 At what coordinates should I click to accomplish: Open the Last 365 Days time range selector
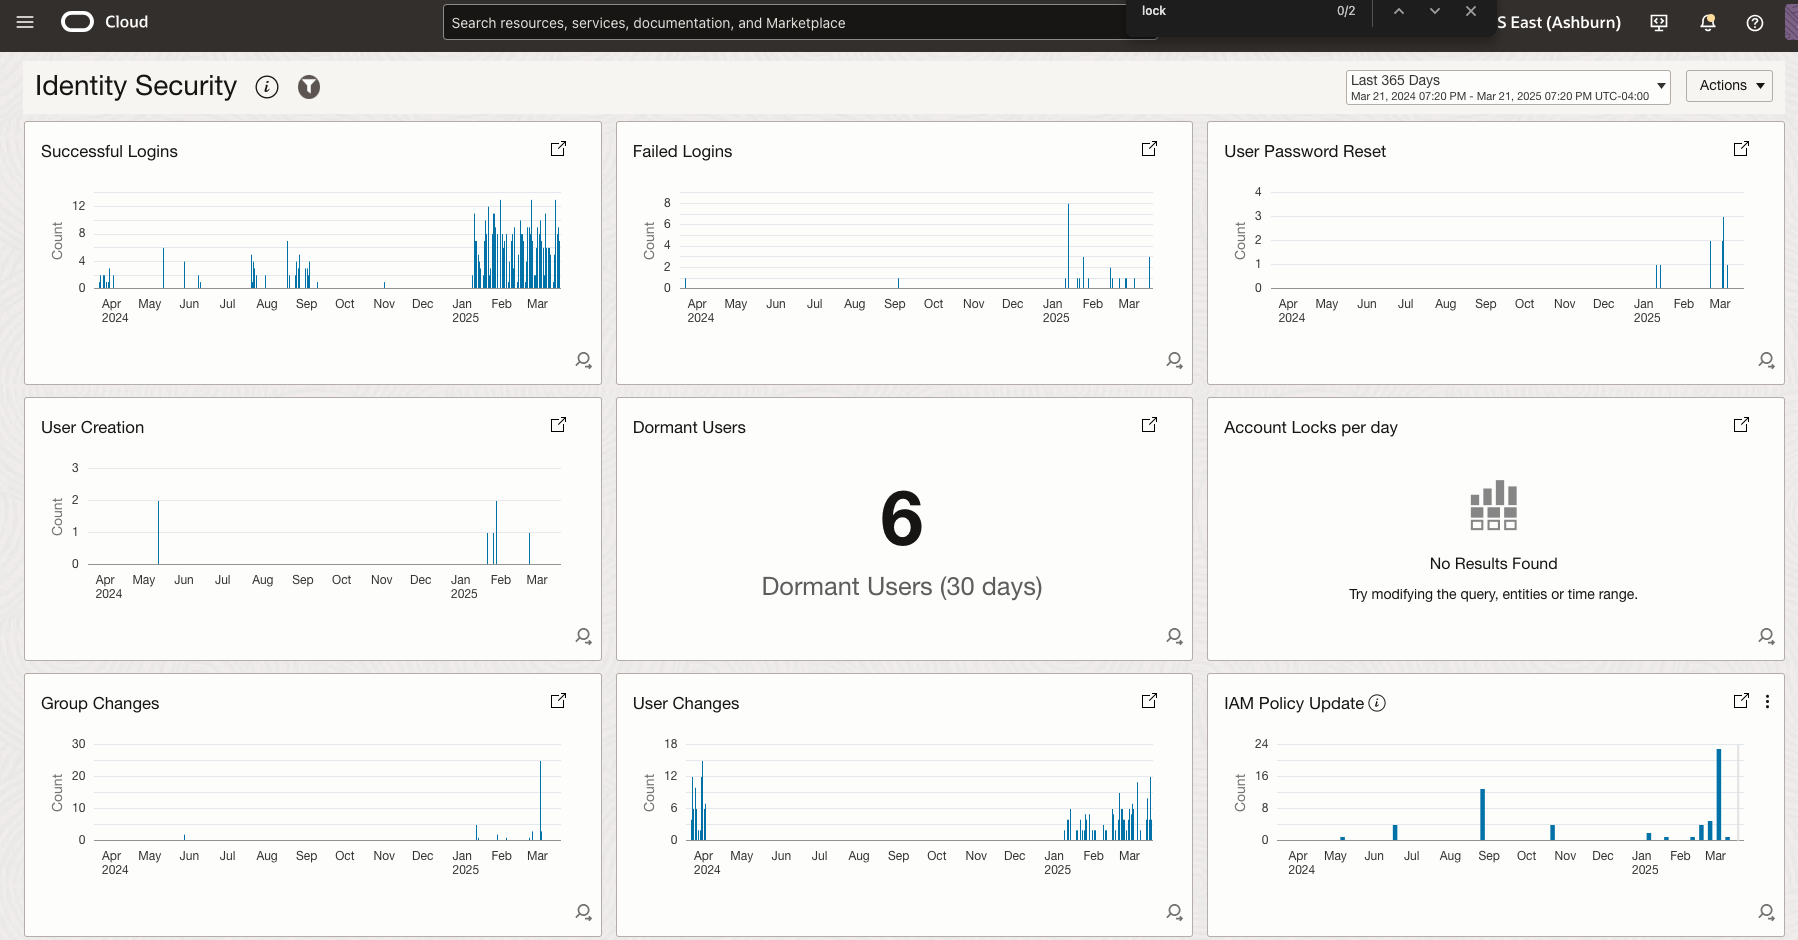pyautogui.click(x=1506, y=86)
